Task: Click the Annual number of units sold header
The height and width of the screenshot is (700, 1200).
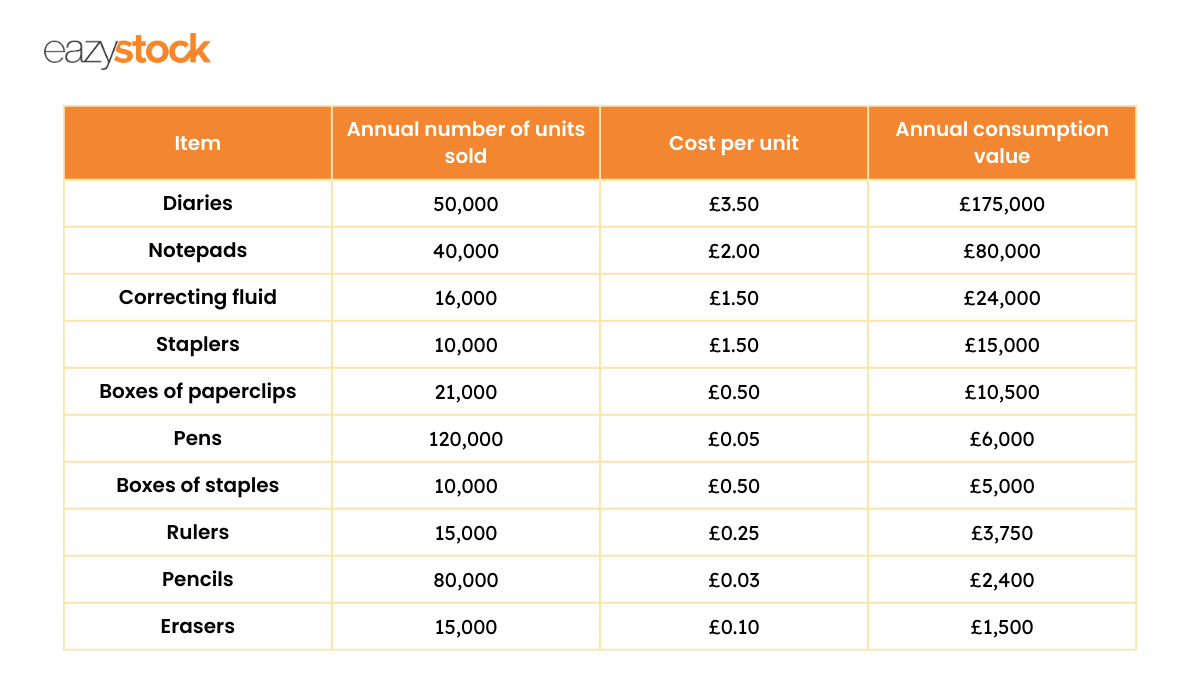Action: click(466, 142)
